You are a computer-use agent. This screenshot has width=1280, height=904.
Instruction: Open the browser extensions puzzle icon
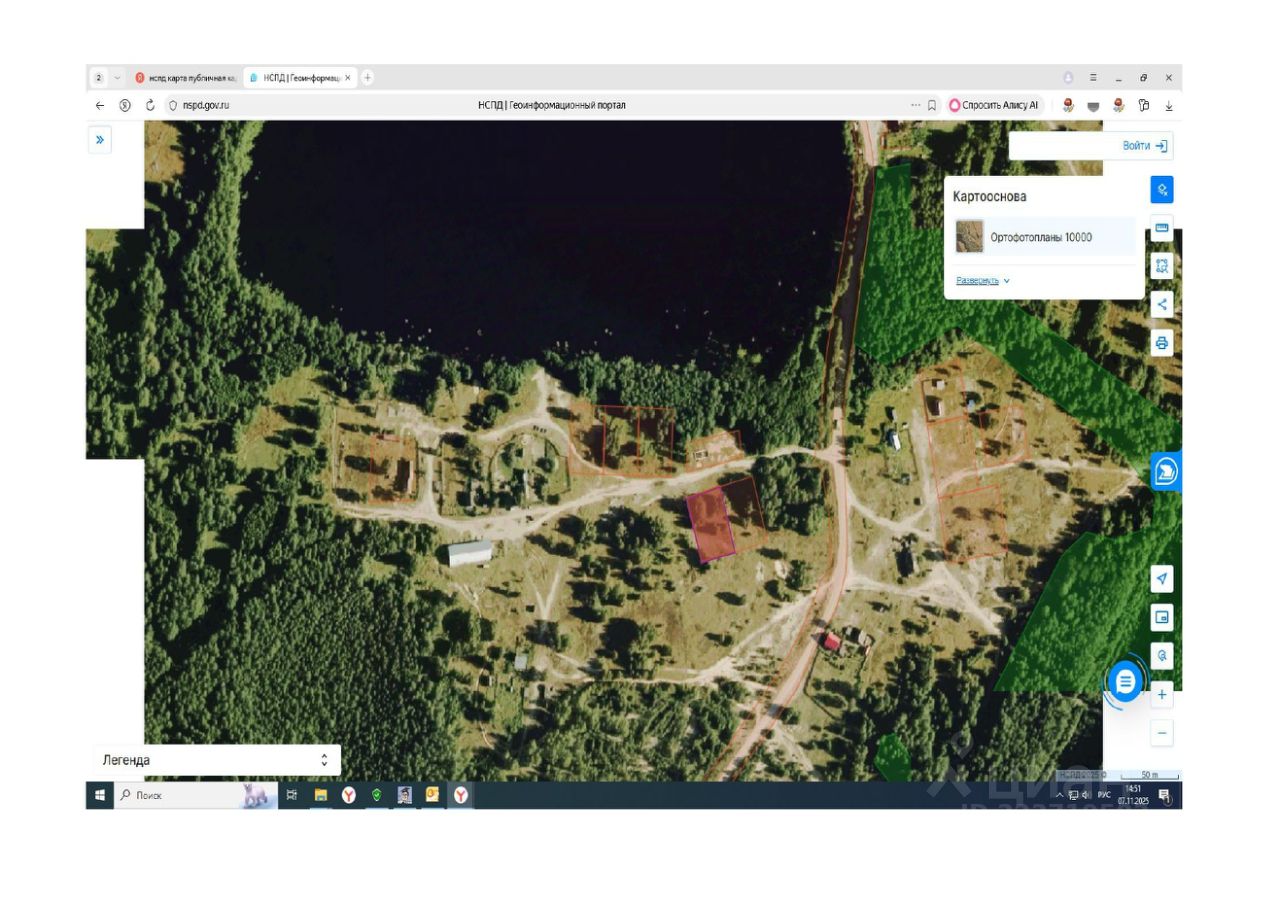click(x=1144, y=105)
